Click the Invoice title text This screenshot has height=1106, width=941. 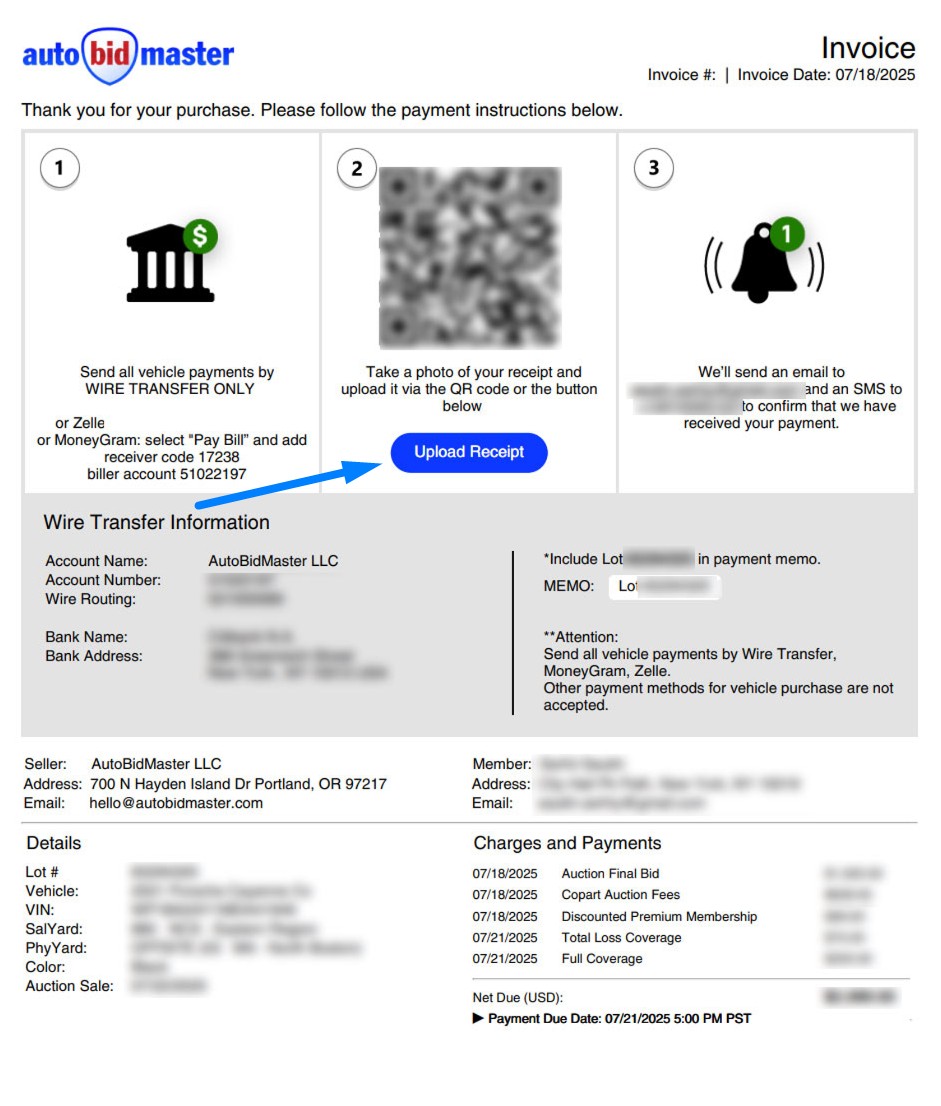[x=867, y=48]
